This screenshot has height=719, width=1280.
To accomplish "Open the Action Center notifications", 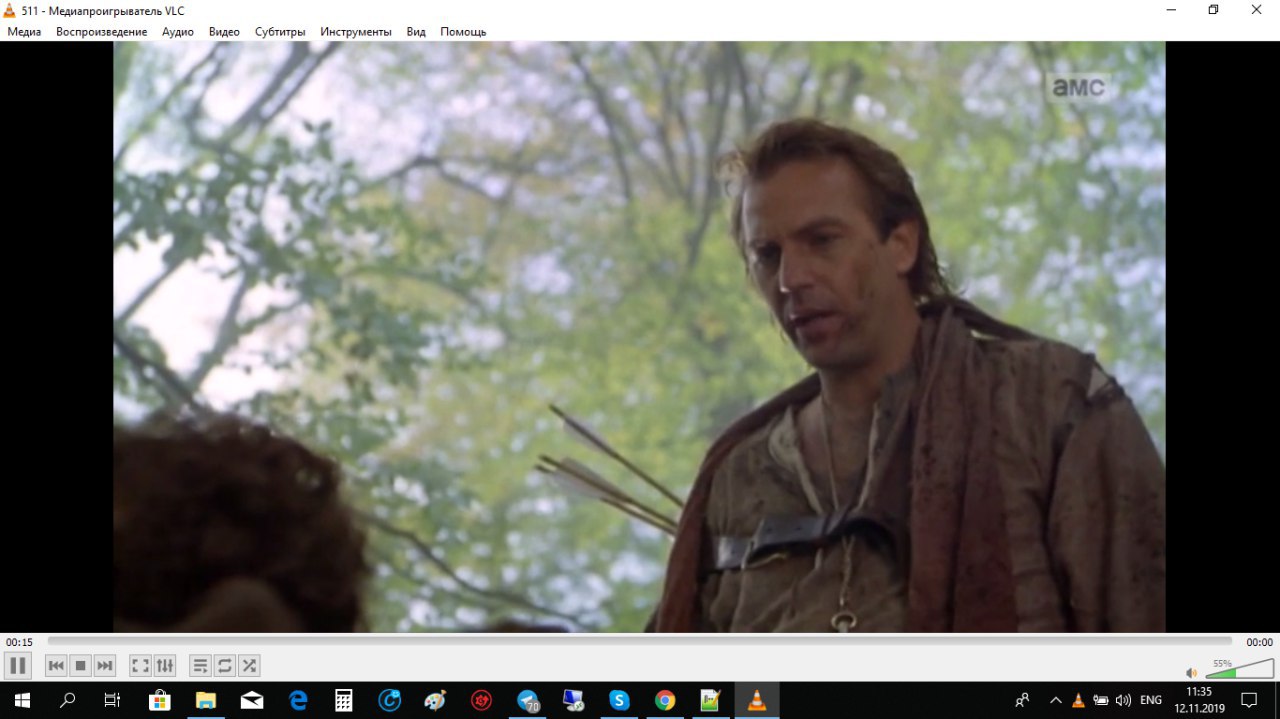I will [1251, 700].
